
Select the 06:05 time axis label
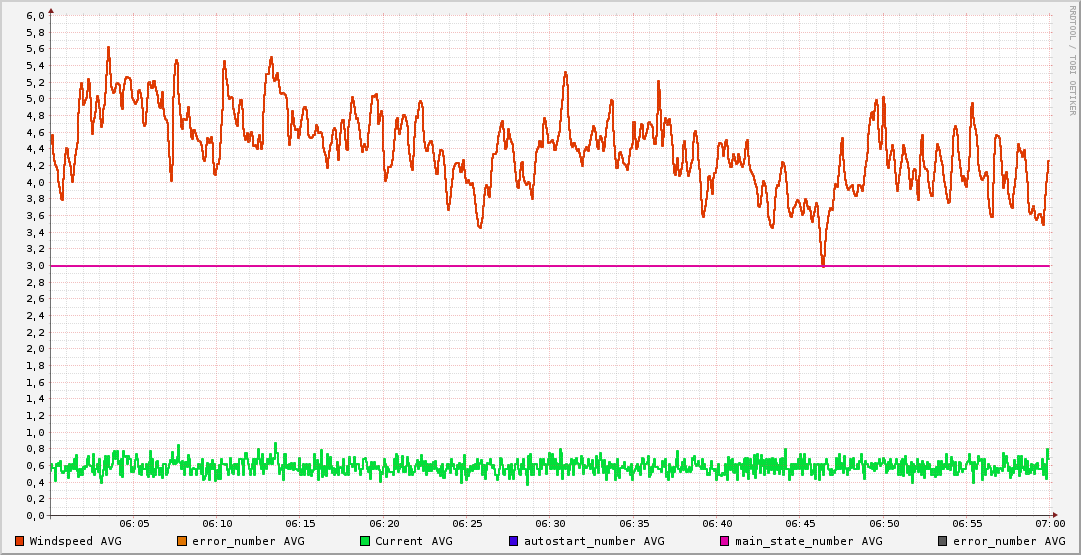[x=134, y=524]
